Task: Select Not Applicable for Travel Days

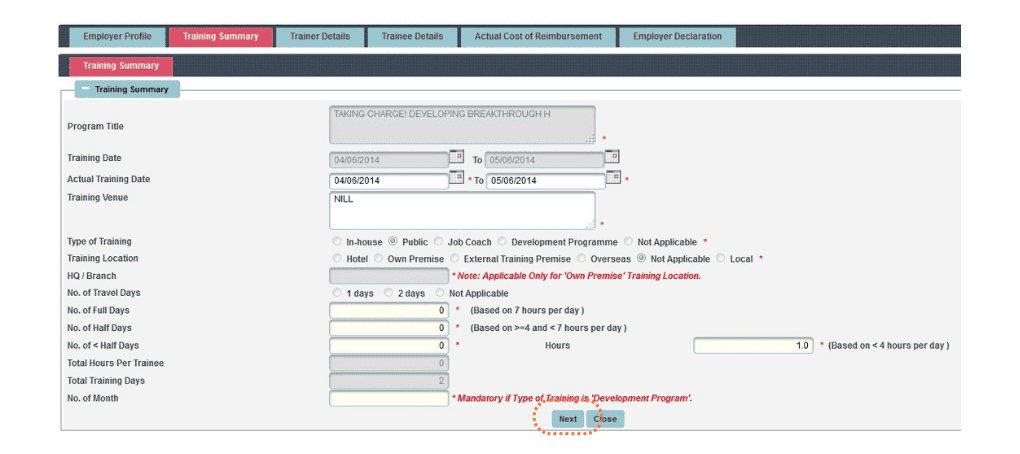Action: [x=440, y=293]
